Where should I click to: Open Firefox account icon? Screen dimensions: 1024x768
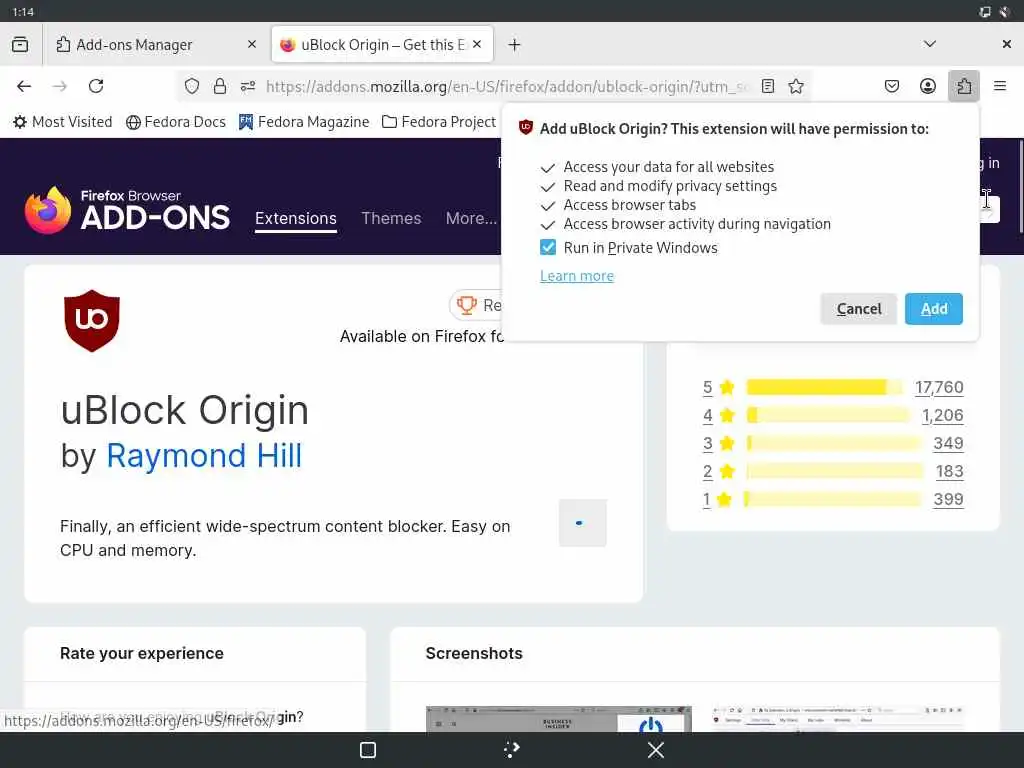[927, 86]
